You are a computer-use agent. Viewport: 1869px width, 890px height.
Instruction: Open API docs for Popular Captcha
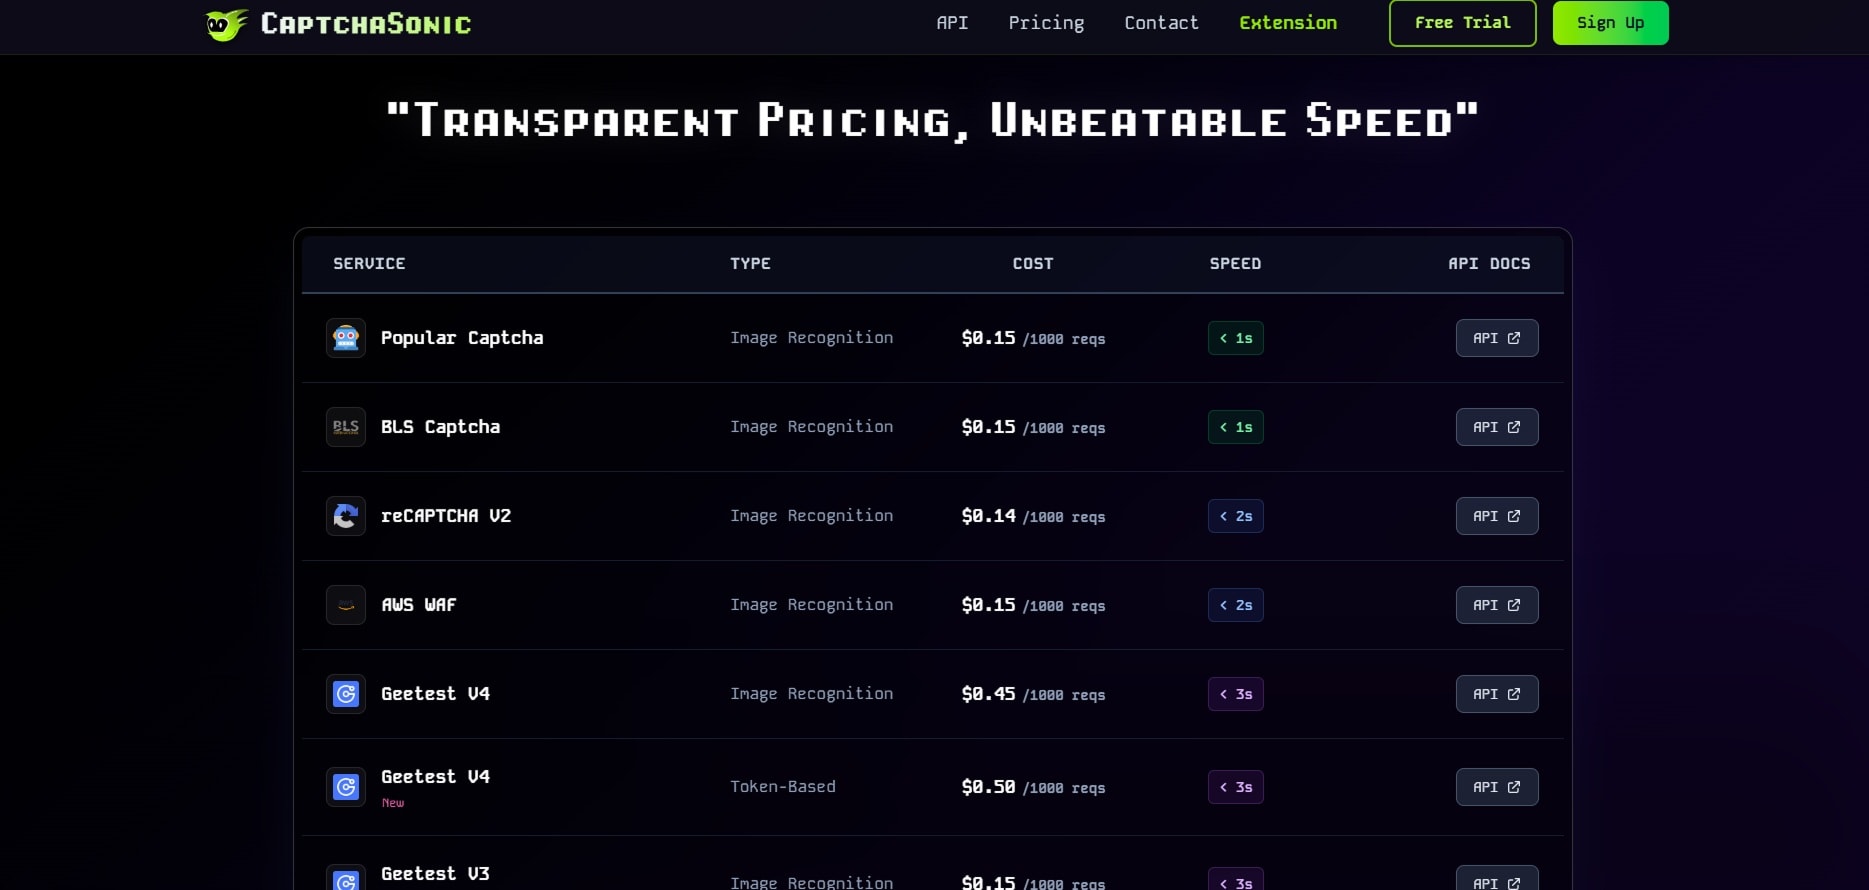pos(1496,338)
